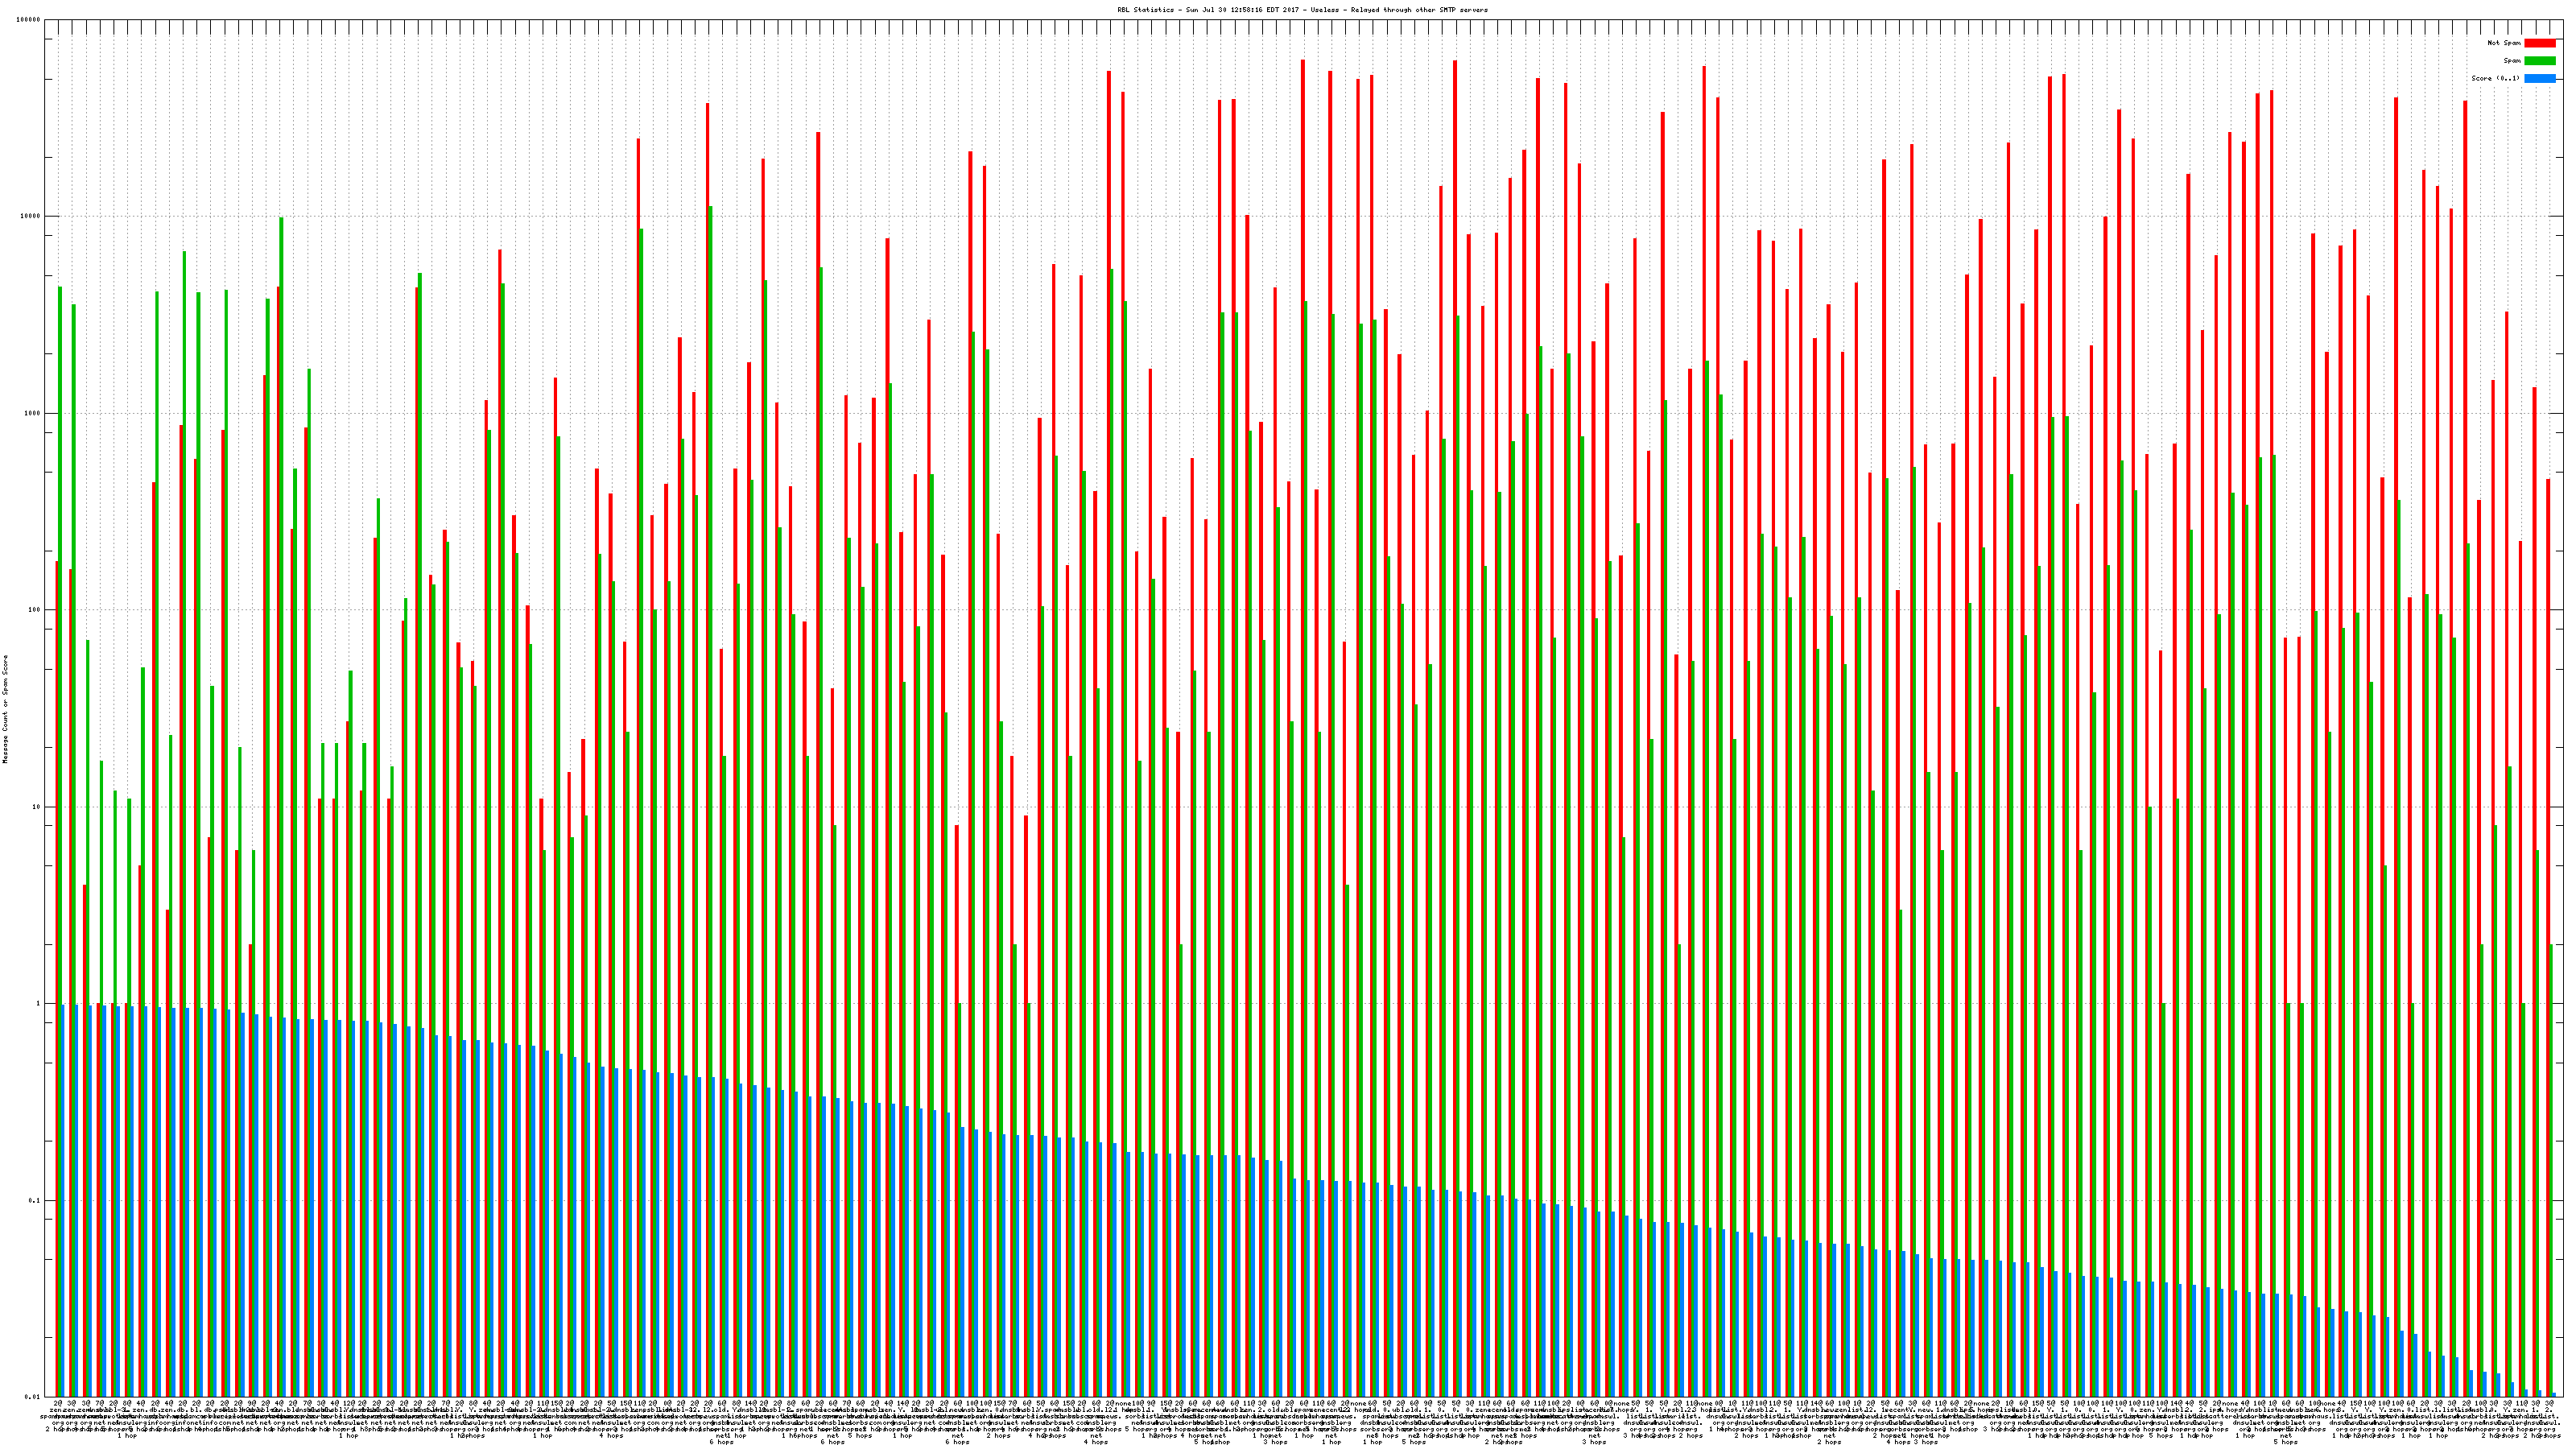Click the blue Score legend swatch
Viewport: 2576px width, 1449px height.
(x=2539, y=78)
